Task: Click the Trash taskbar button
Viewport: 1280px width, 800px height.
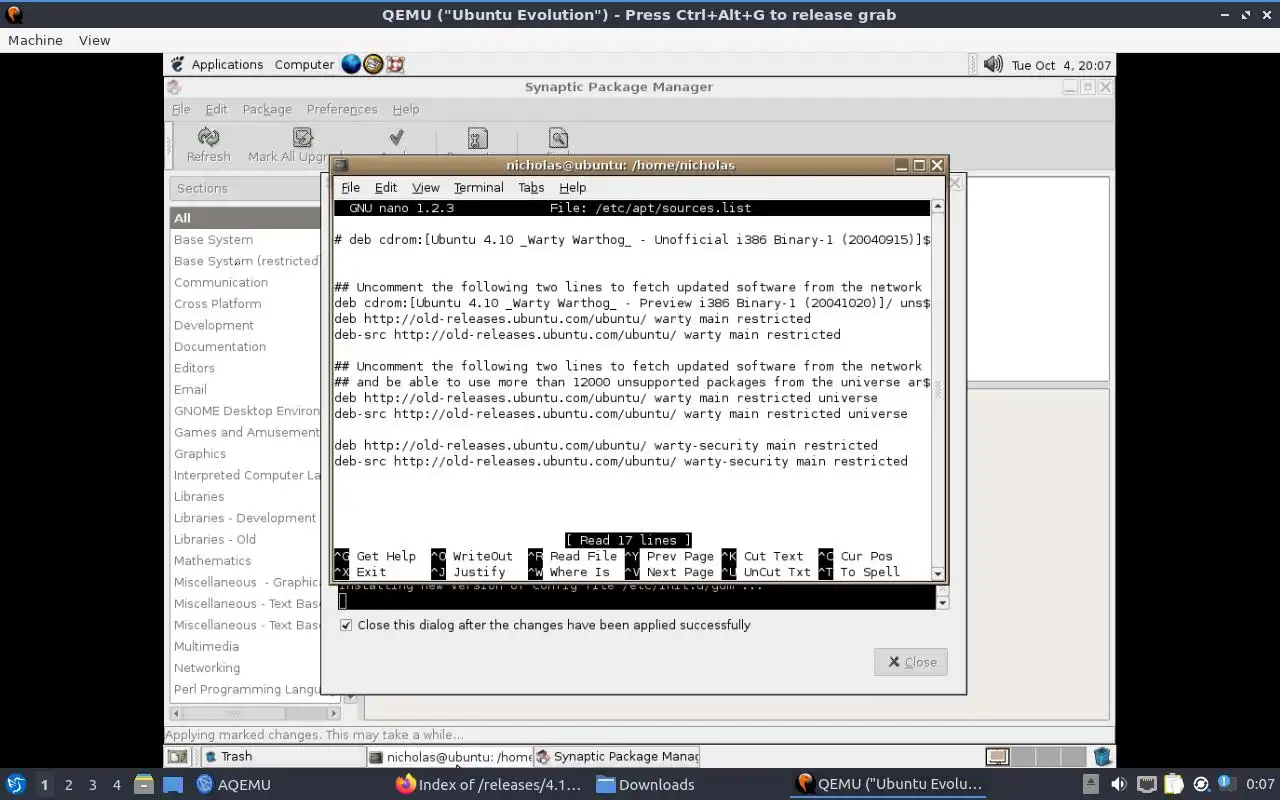Action: tap(282, 757)
